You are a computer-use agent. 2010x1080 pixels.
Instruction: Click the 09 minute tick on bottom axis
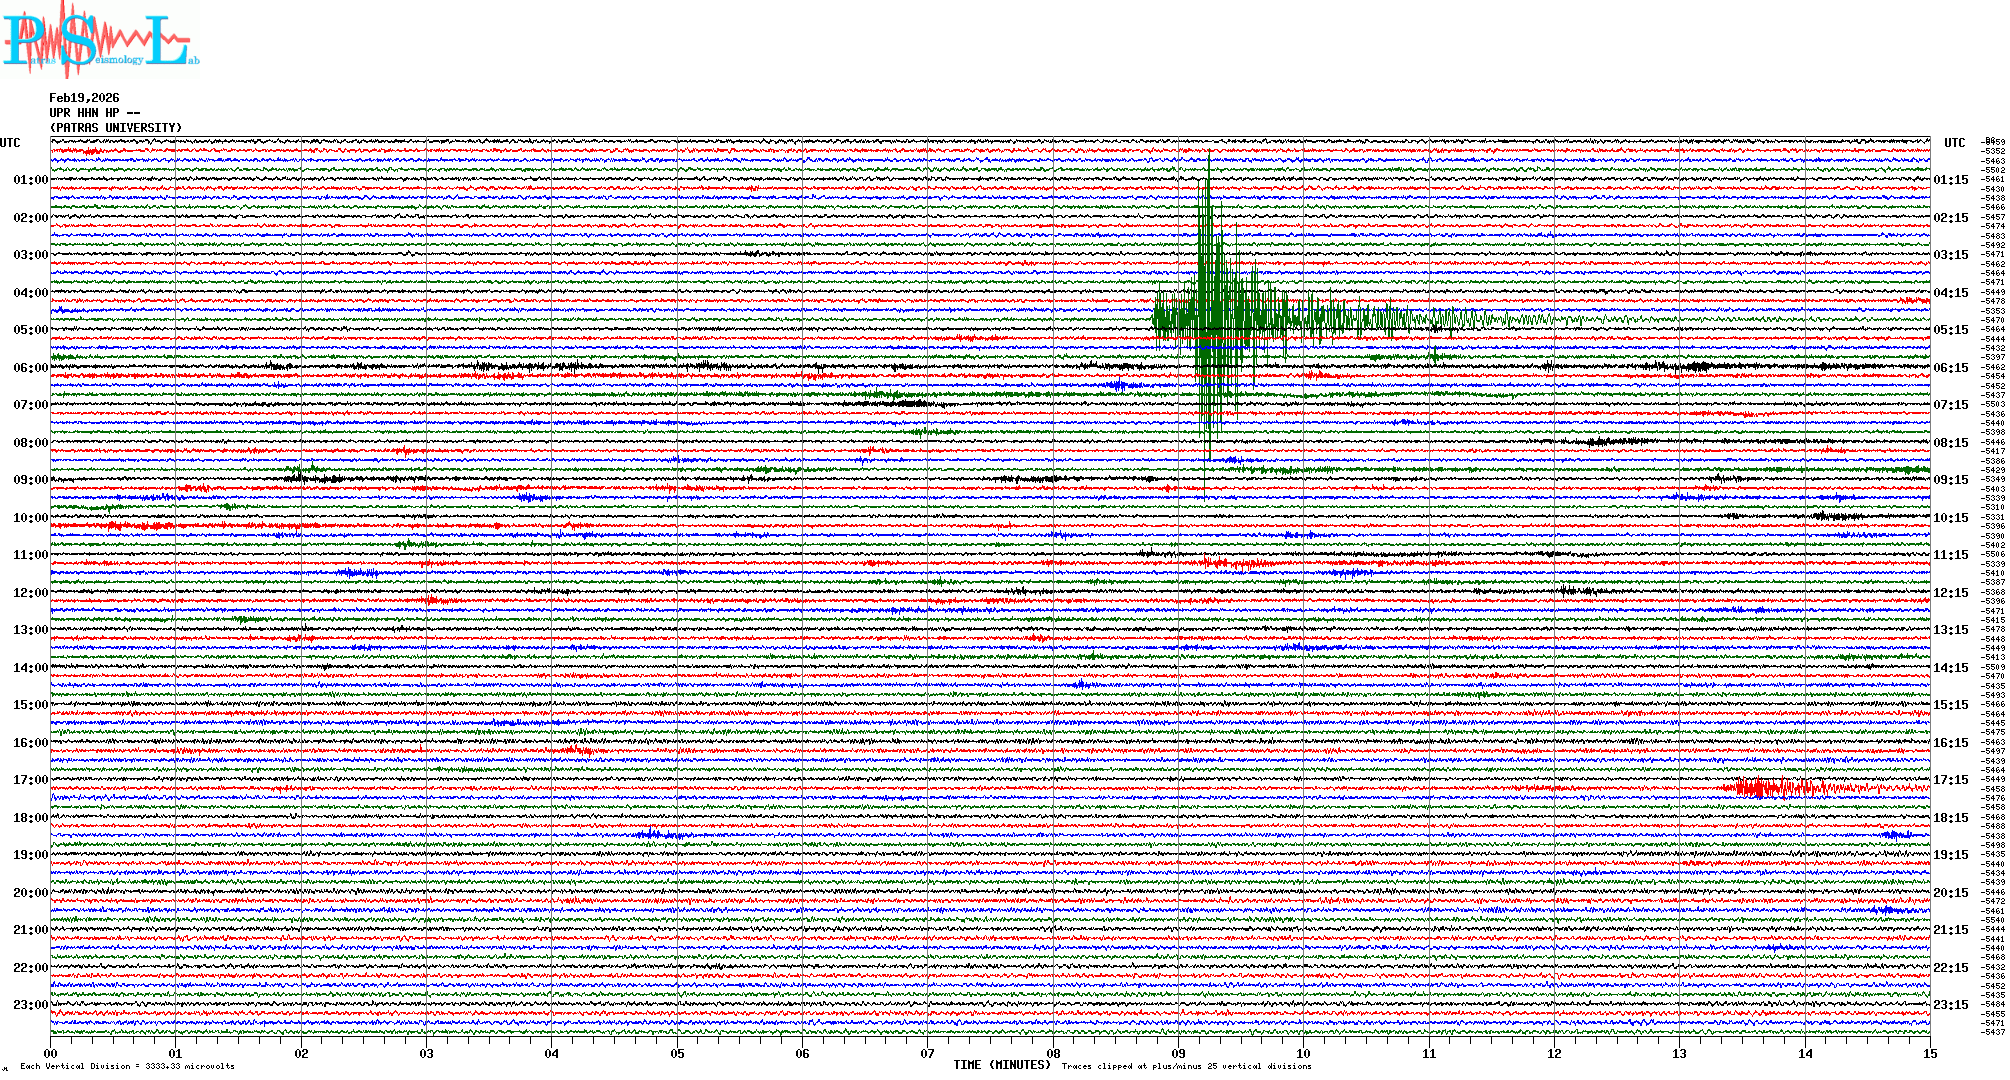[x=1178, y=1053]
